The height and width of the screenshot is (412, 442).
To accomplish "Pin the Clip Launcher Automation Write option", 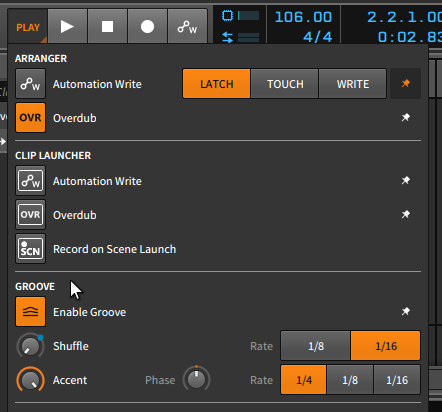I will (406, 180).
